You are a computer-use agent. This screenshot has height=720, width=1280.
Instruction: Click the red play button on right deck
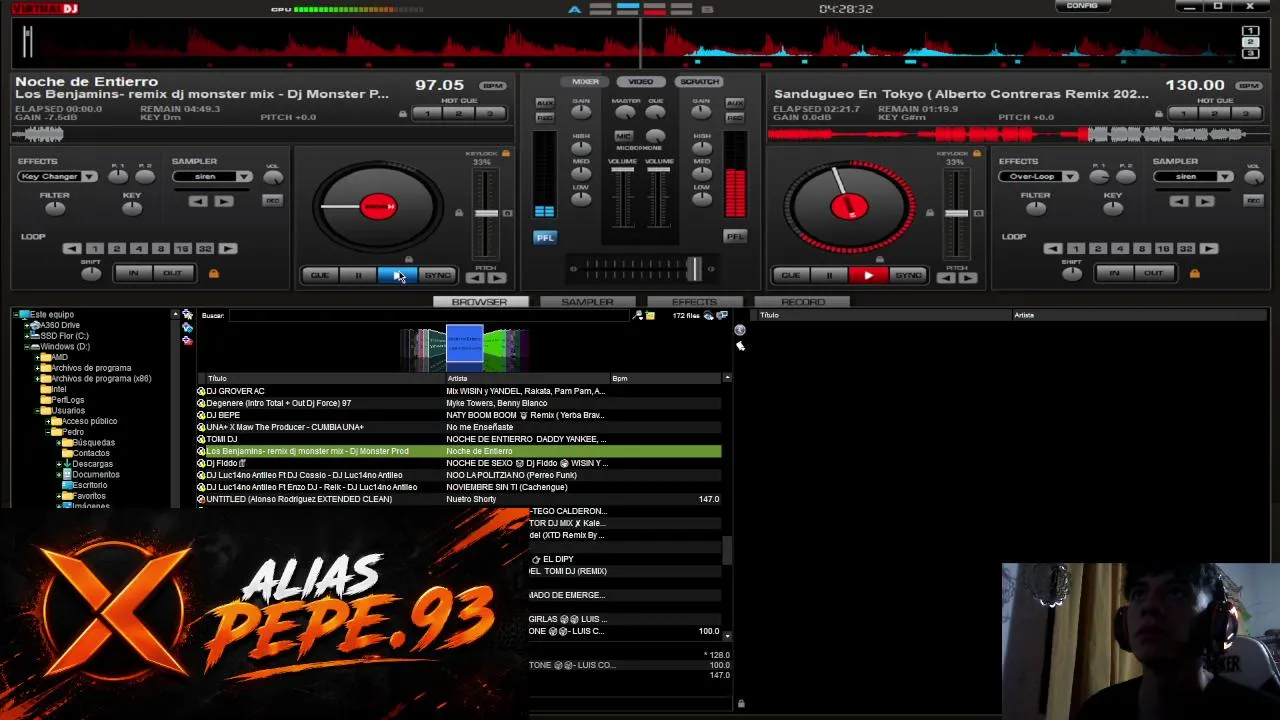click(868, 275)
